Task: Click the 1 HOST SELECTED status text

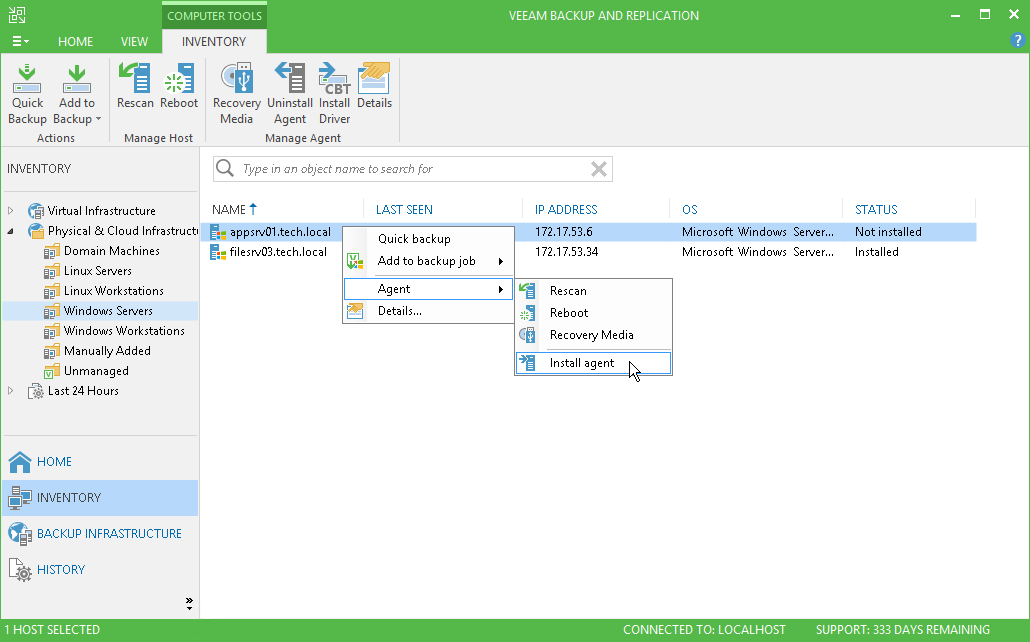Action: [x=53, y=630]
